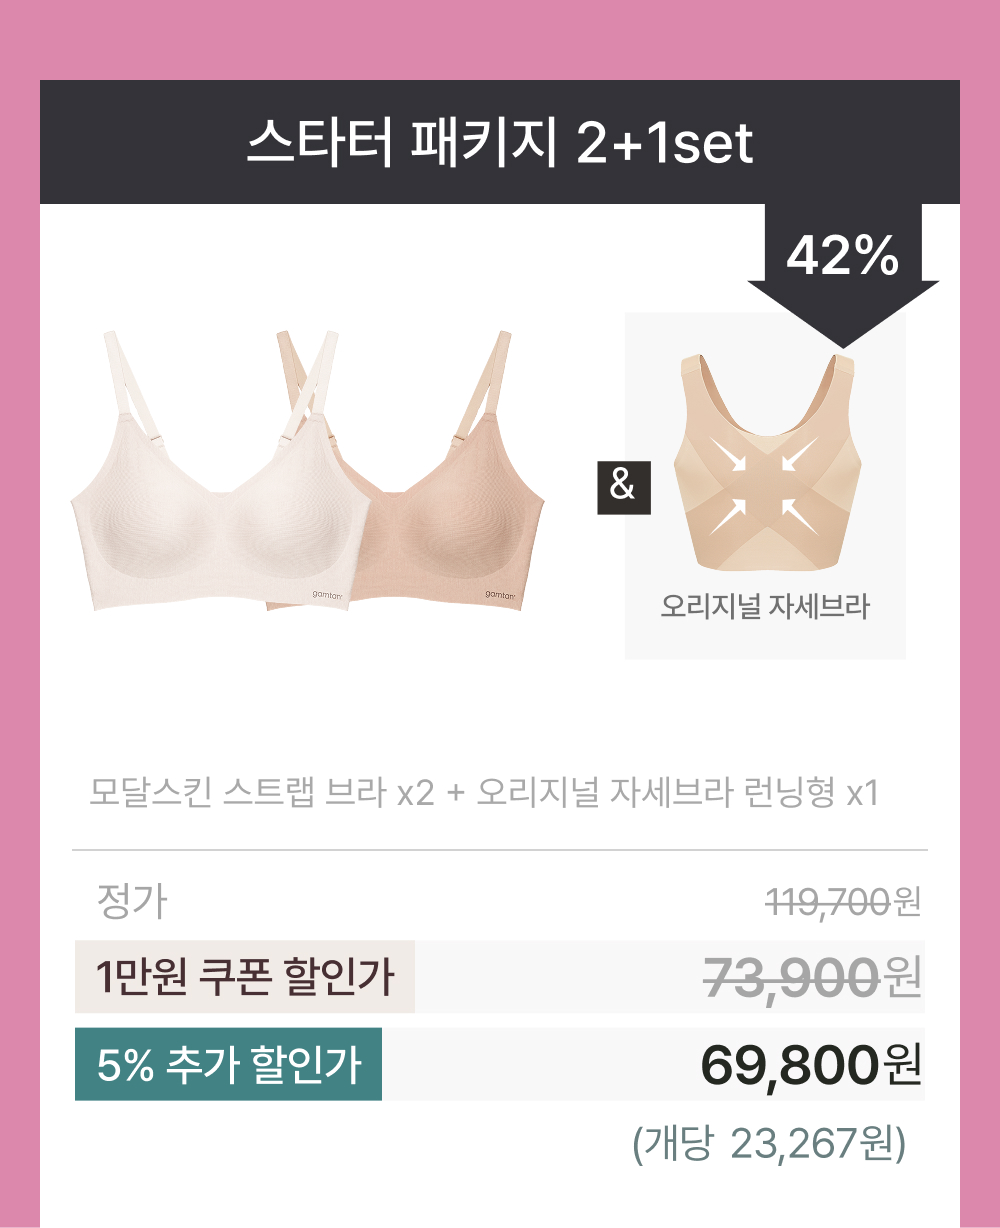Click the per-item price 개당 23,267원

pyautogui.click(x=769, y=1145)
